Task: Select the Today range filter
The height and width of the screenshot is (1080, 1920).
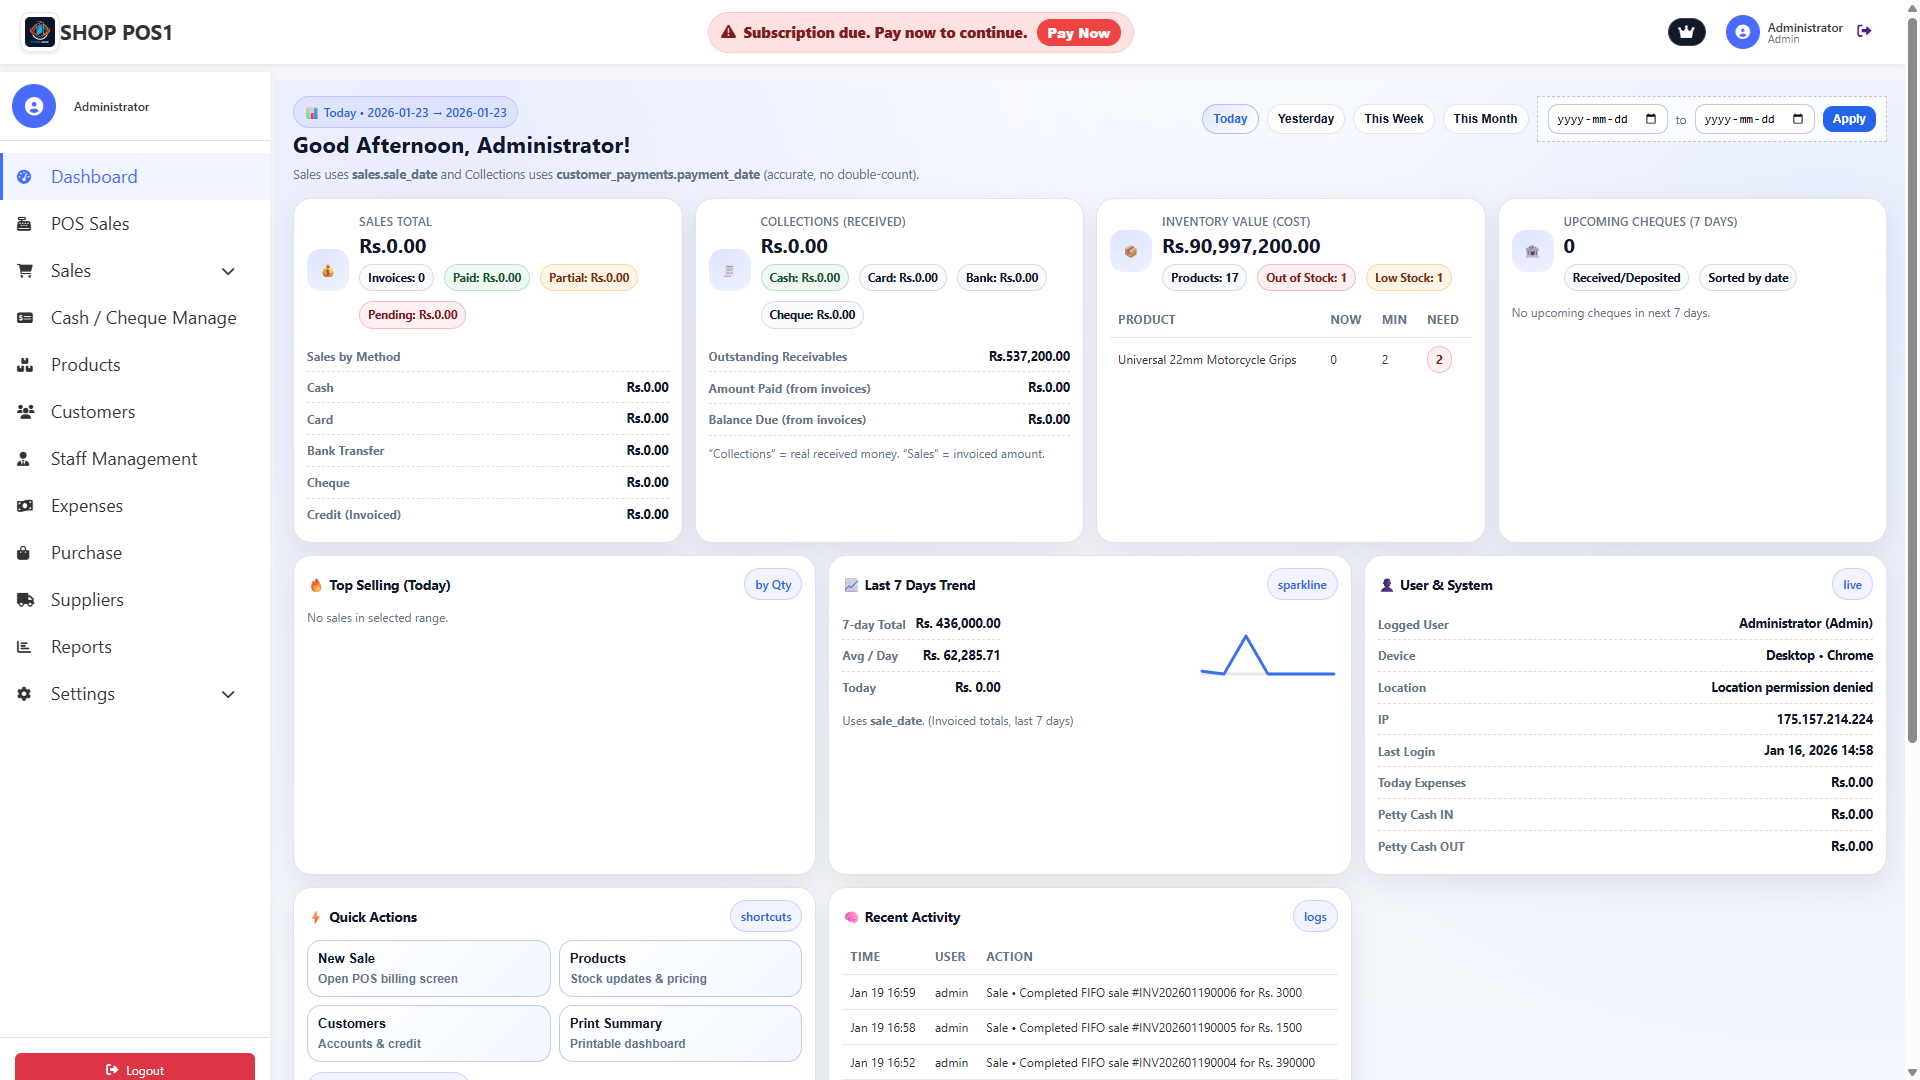Action: point(1230,119)
